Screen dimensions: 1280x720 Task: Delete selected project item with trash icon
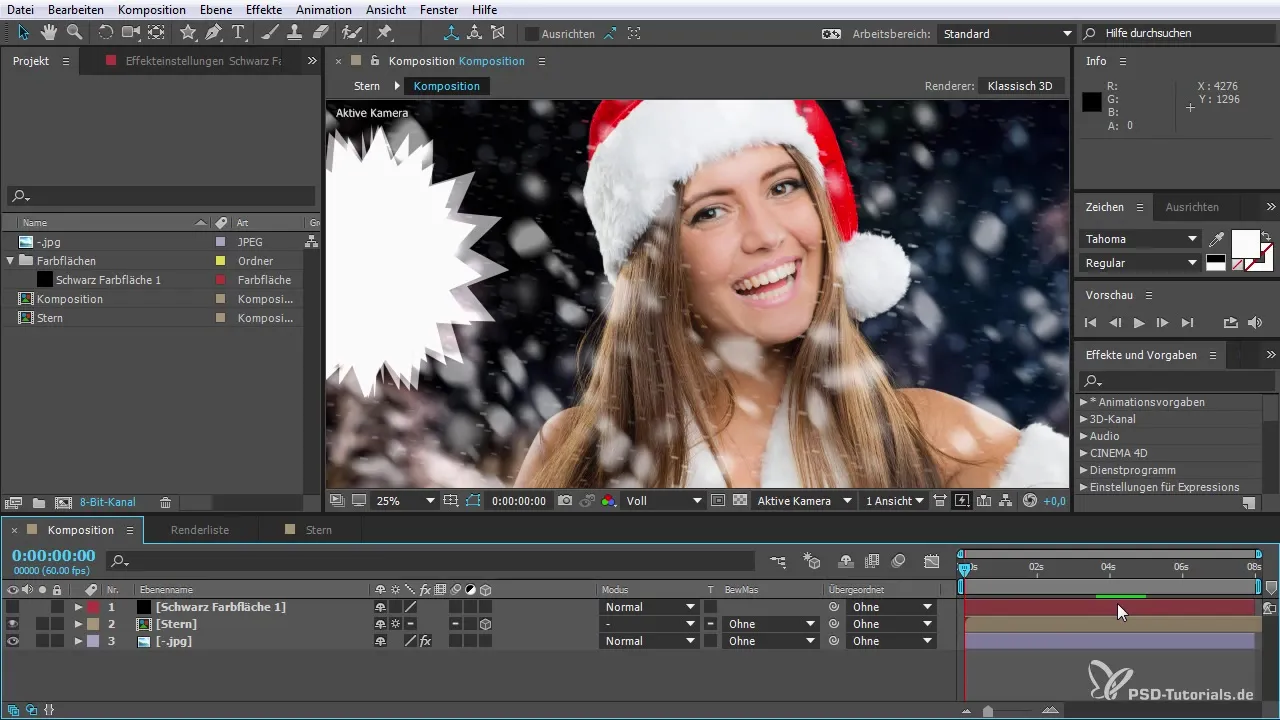click(x=166, y=502)
